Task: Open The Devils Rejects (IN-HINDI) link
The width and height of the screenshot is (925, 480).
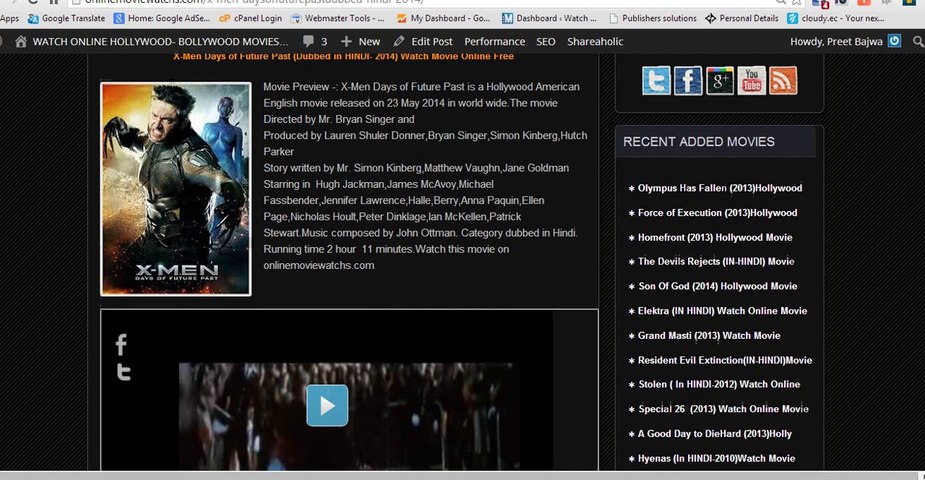Action: click(x=716, y=262)
